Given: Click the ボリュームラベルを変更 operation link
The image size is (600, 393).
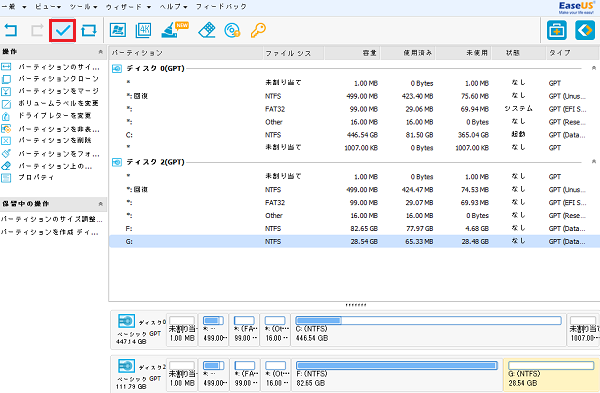Looking at the screenshot, I should 59,103.
